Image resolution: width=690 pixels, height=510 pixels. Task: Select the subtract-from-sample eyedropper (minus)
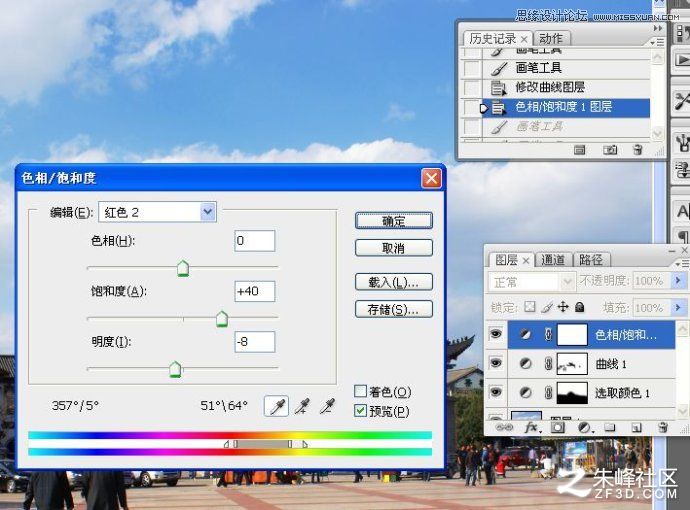(327, 406)
